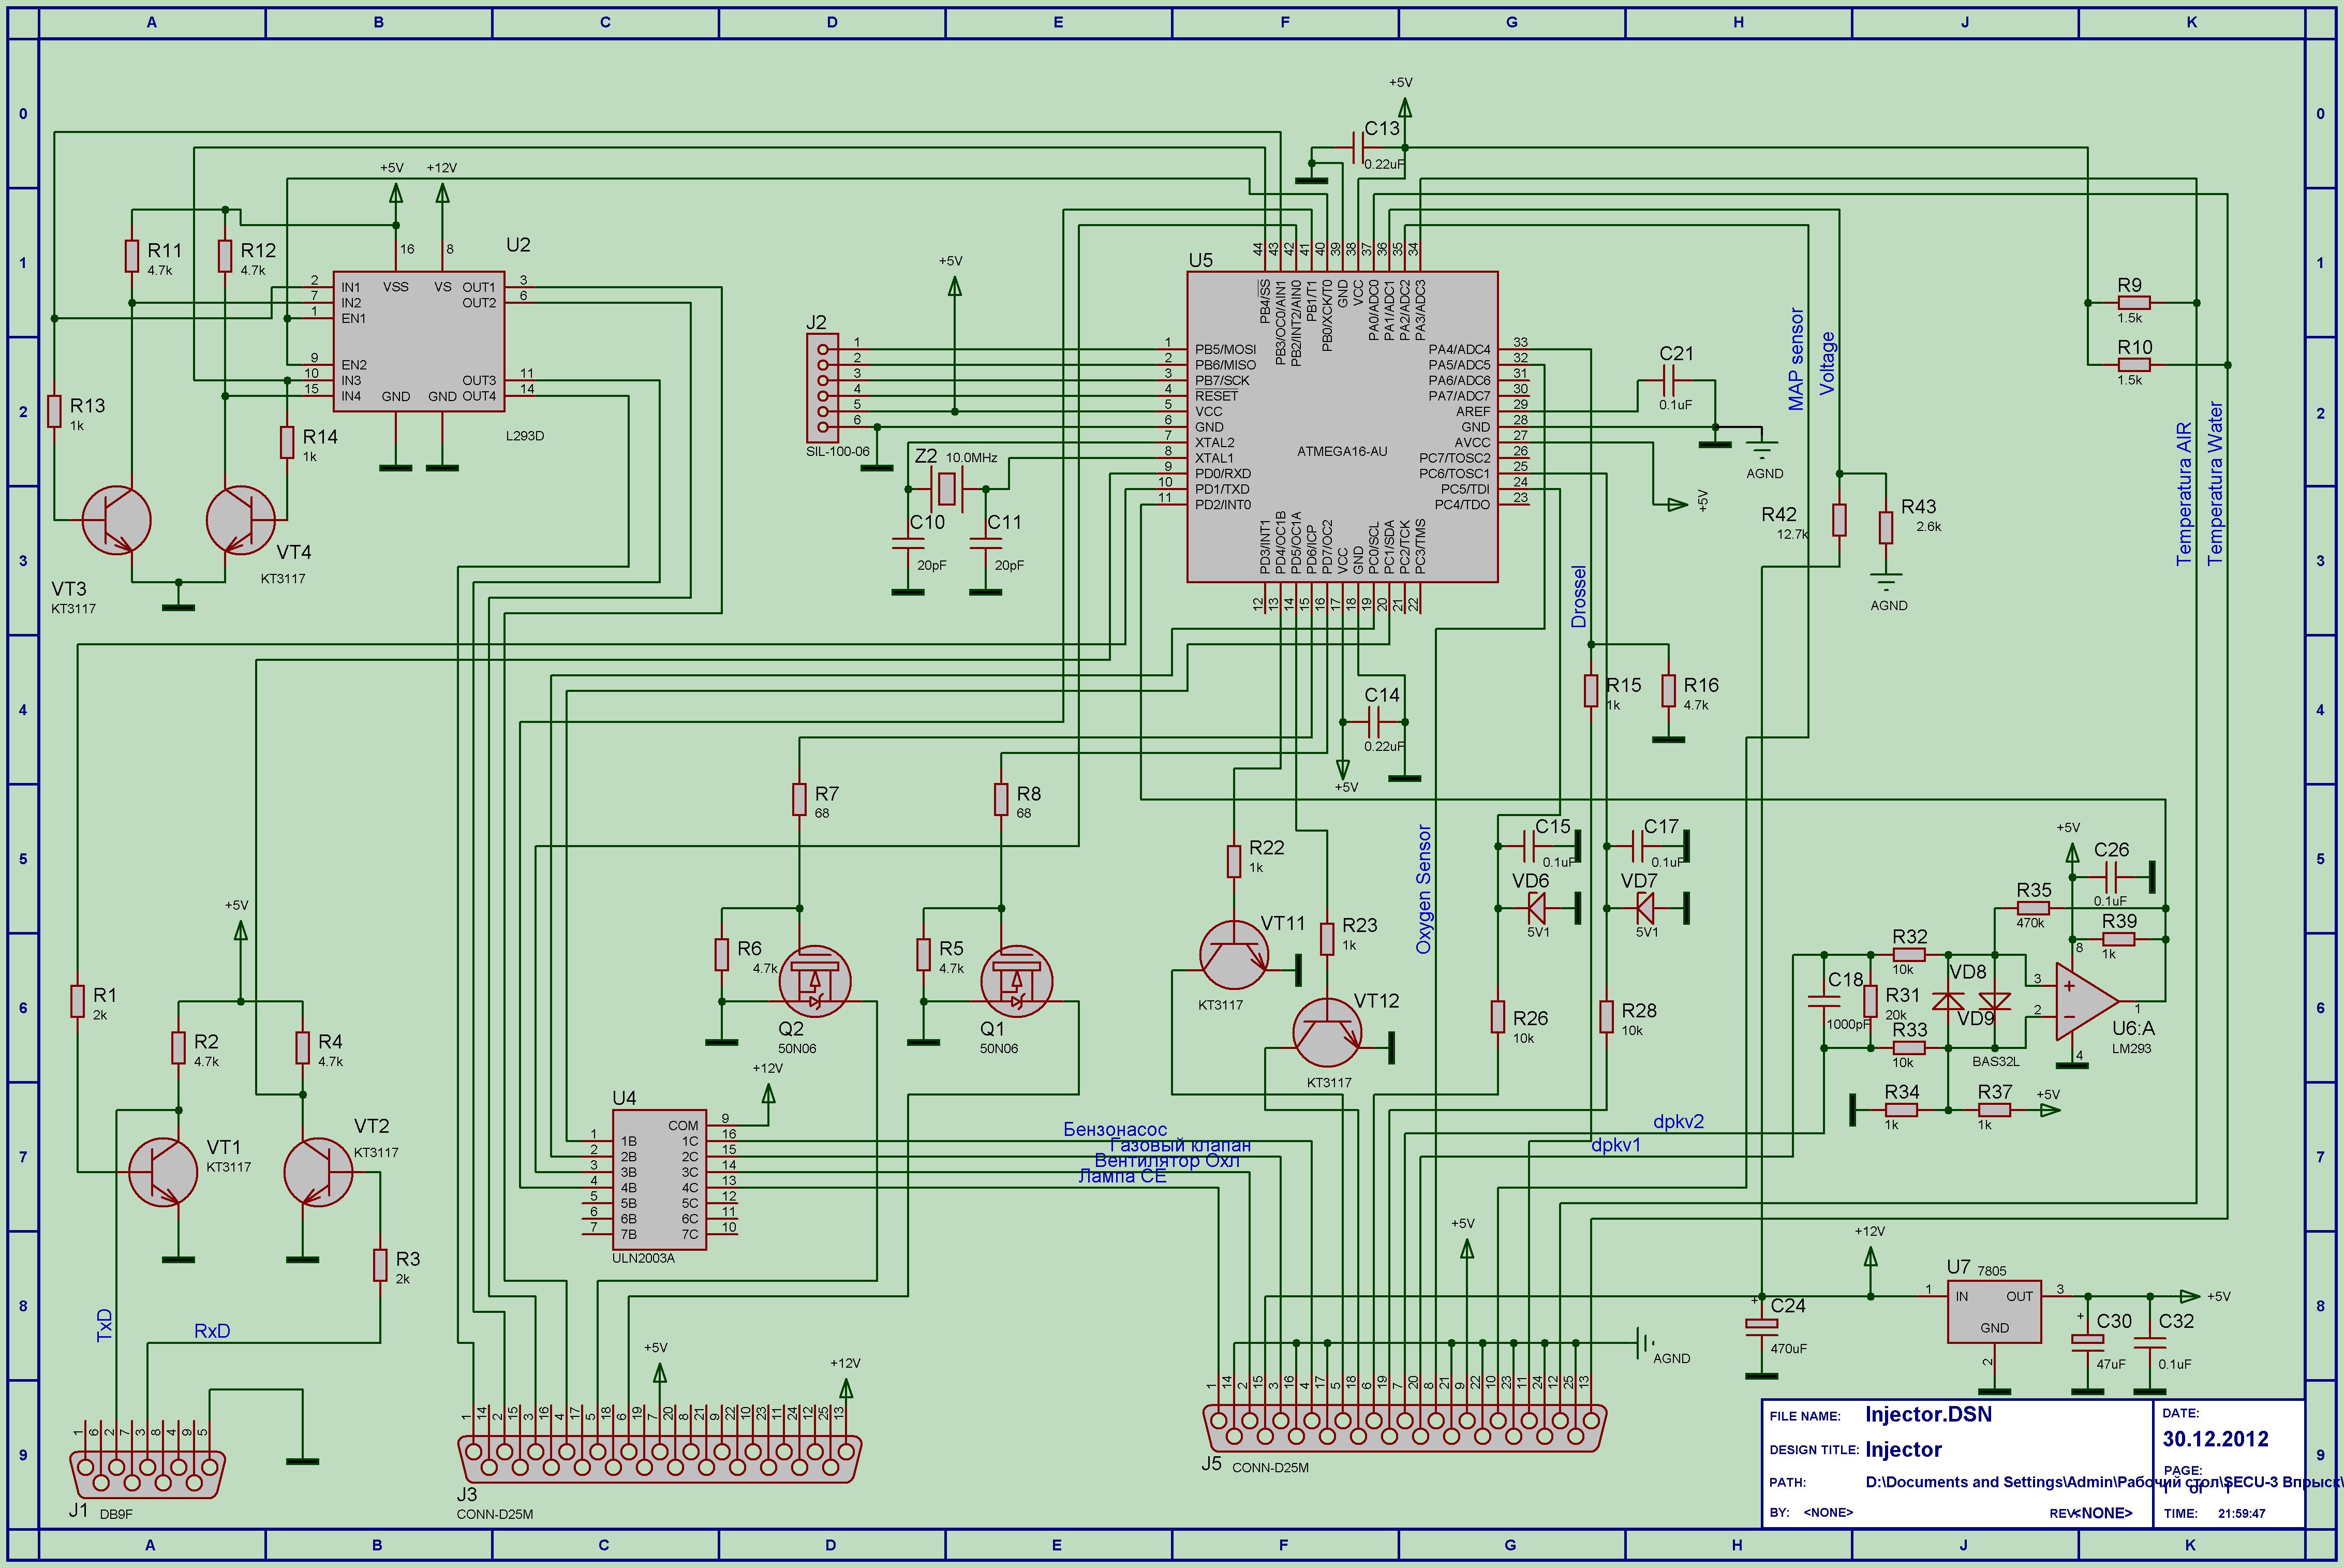
Task: Select the L293D U2 chip body
Action: point(418,341)
